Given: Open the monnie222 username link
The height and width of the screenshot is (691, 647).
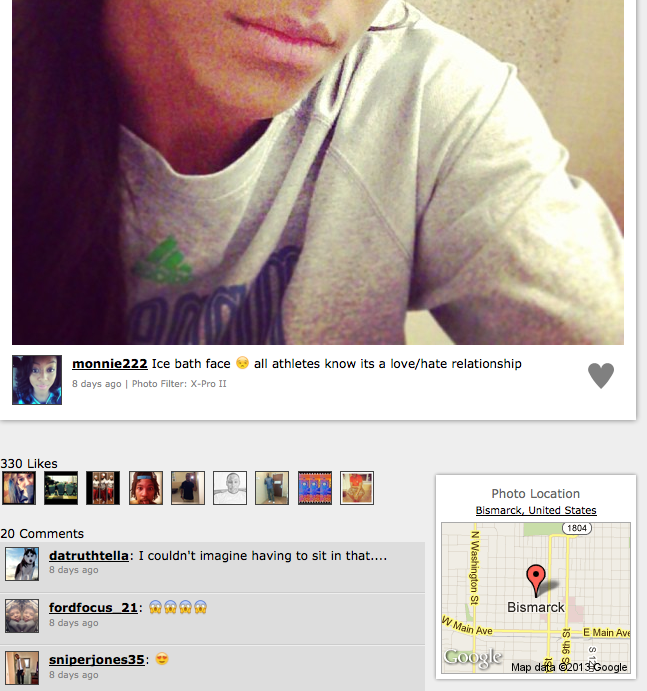Looking at the screenshot, I should click(110, 364).
